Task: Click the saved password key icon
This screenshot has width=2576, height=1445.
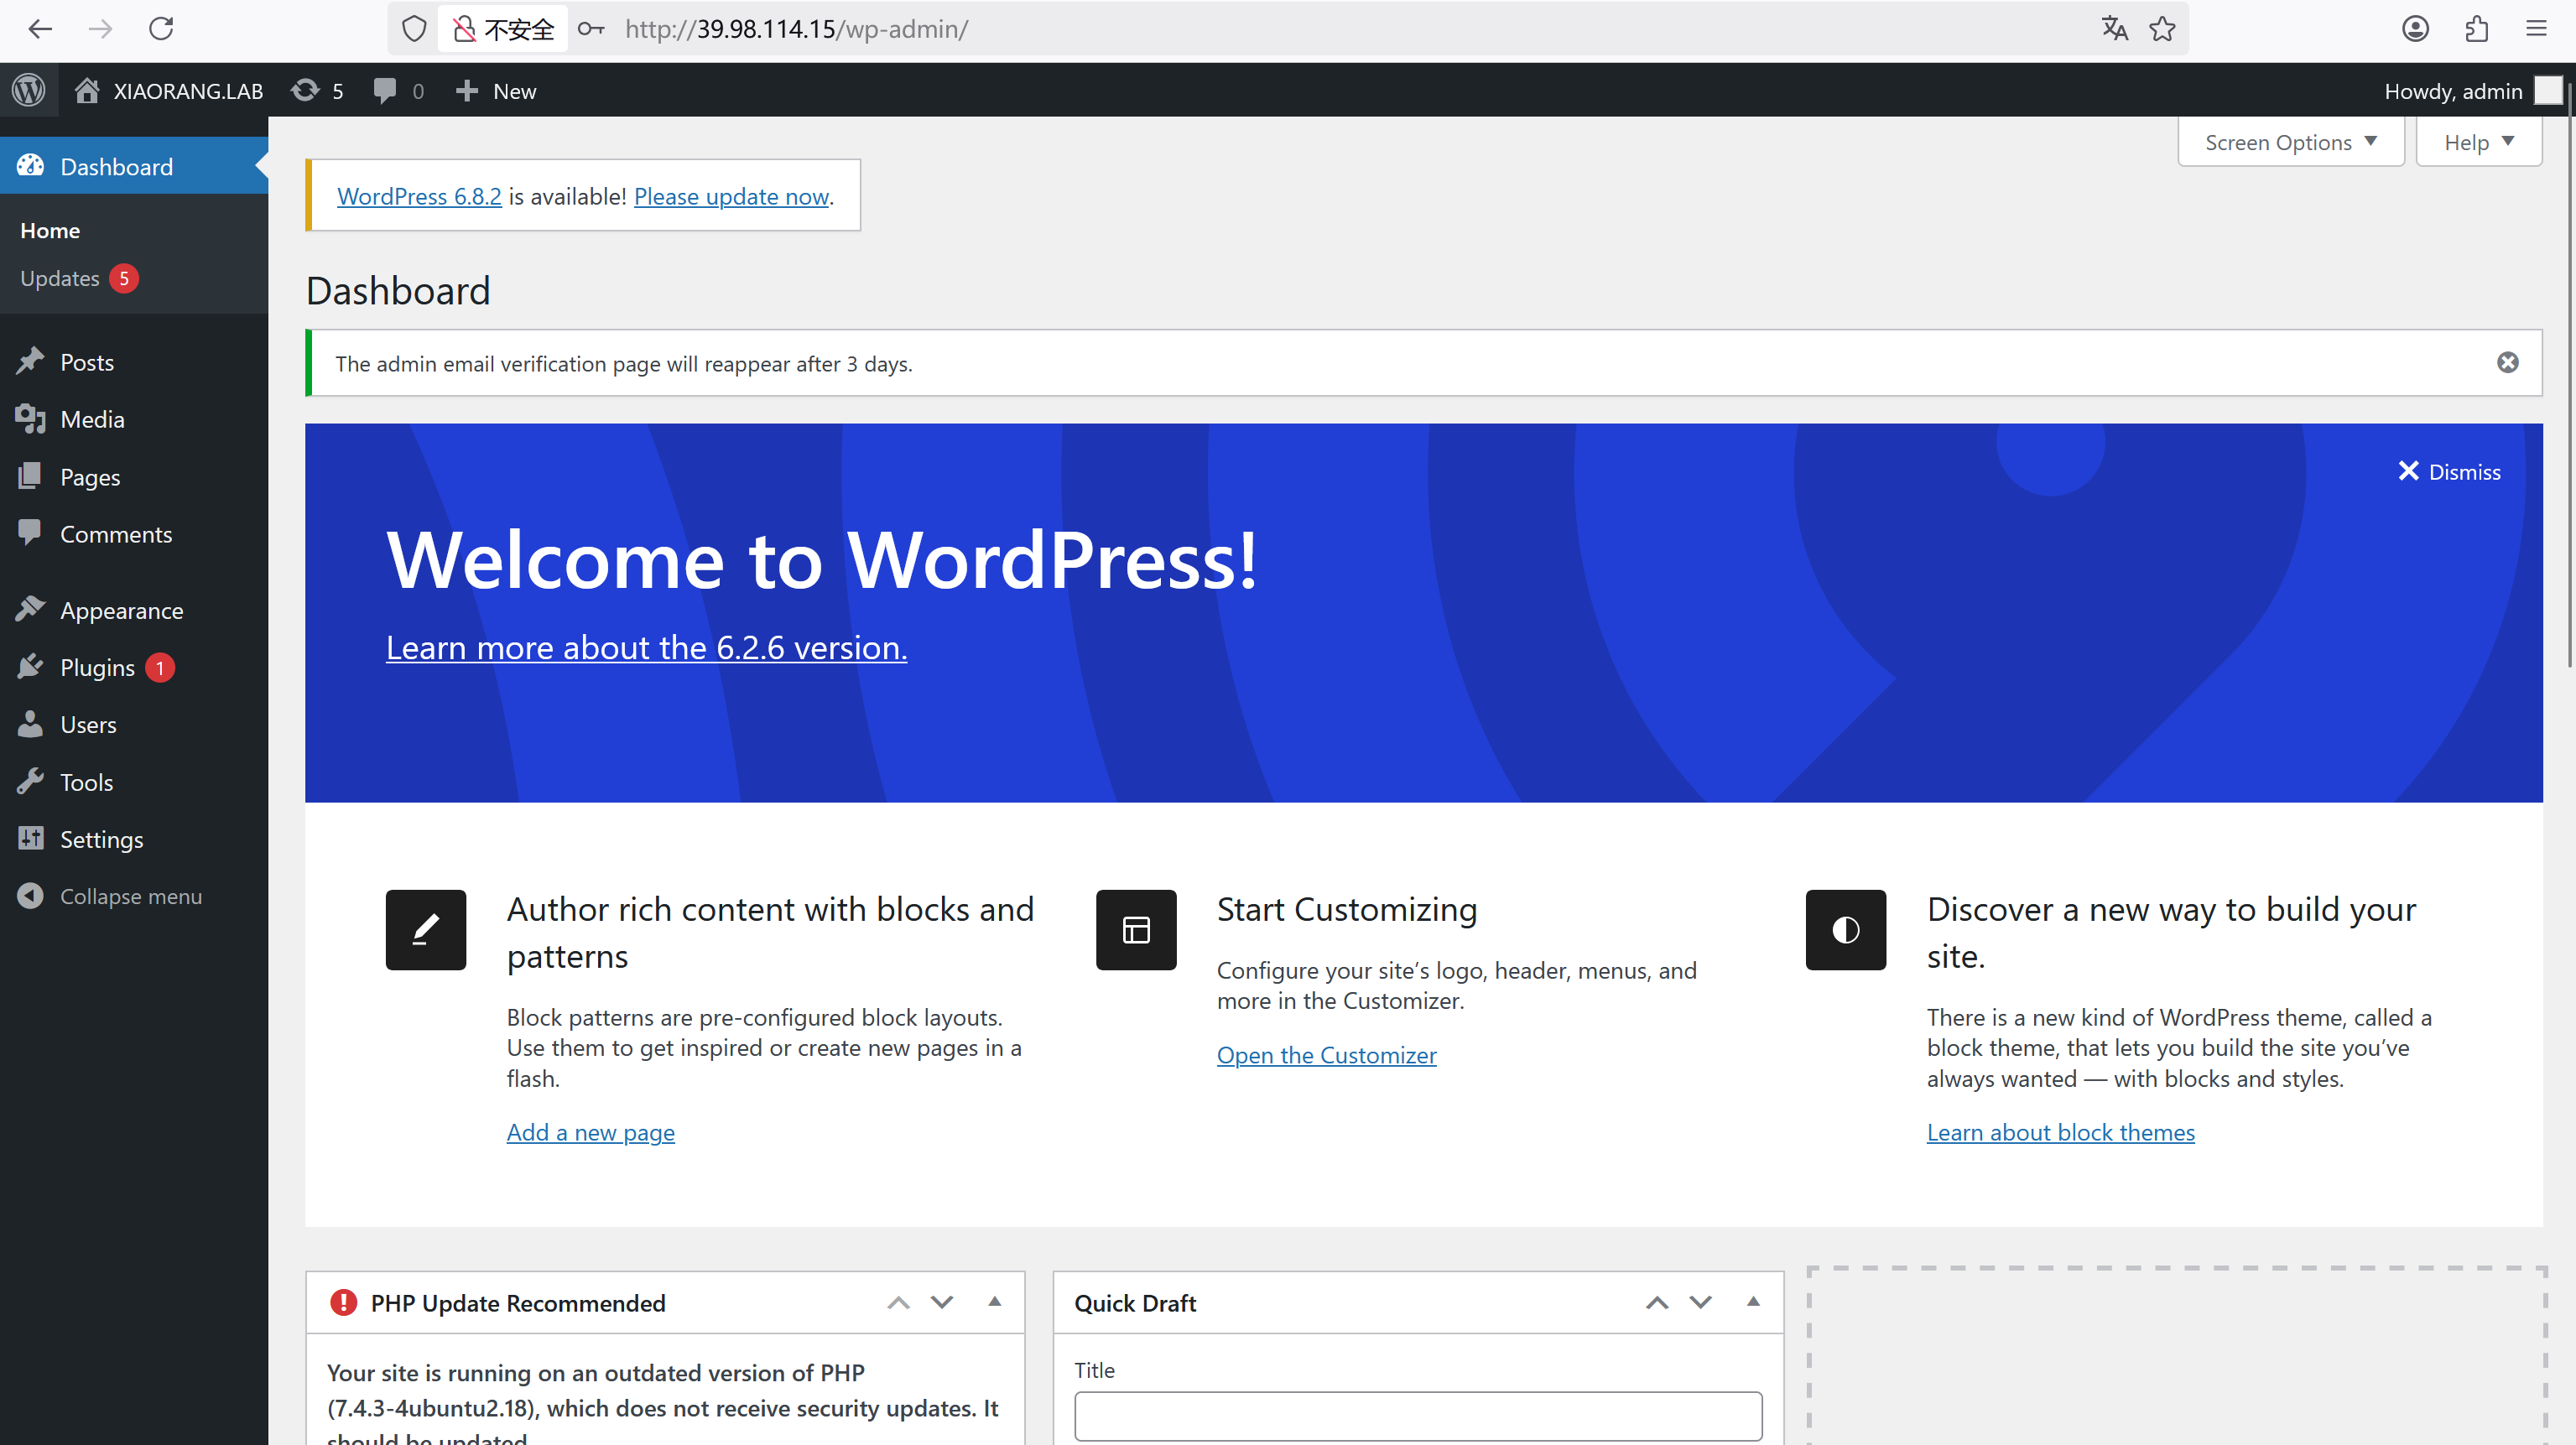Action: pos(591,29)
